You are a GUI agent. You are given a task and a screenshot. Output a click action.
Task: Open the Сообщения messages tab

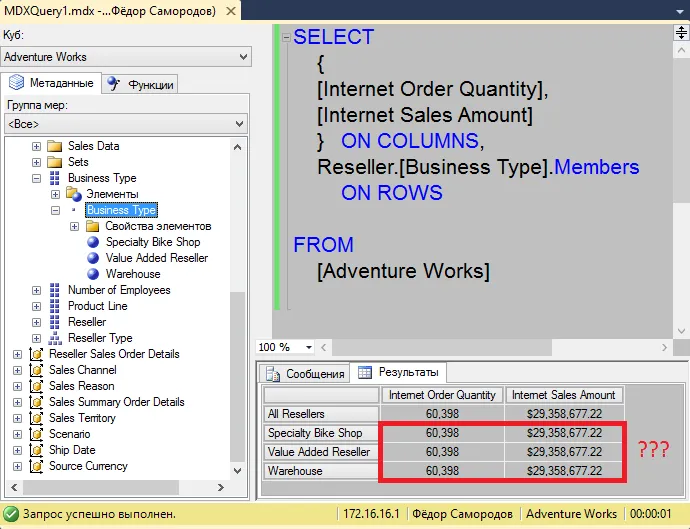point(305,374)
